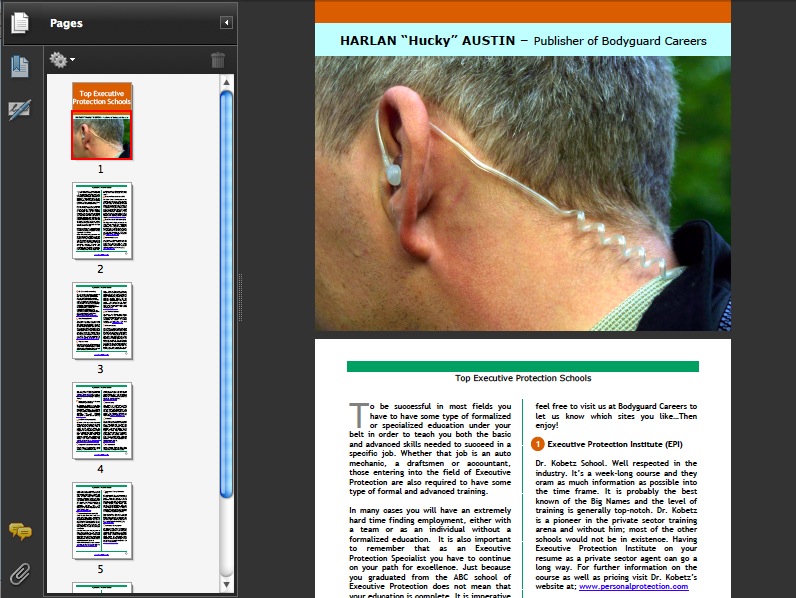Open the Attachments paperclip panel
The image size is (796, 598).
point(20,574)
